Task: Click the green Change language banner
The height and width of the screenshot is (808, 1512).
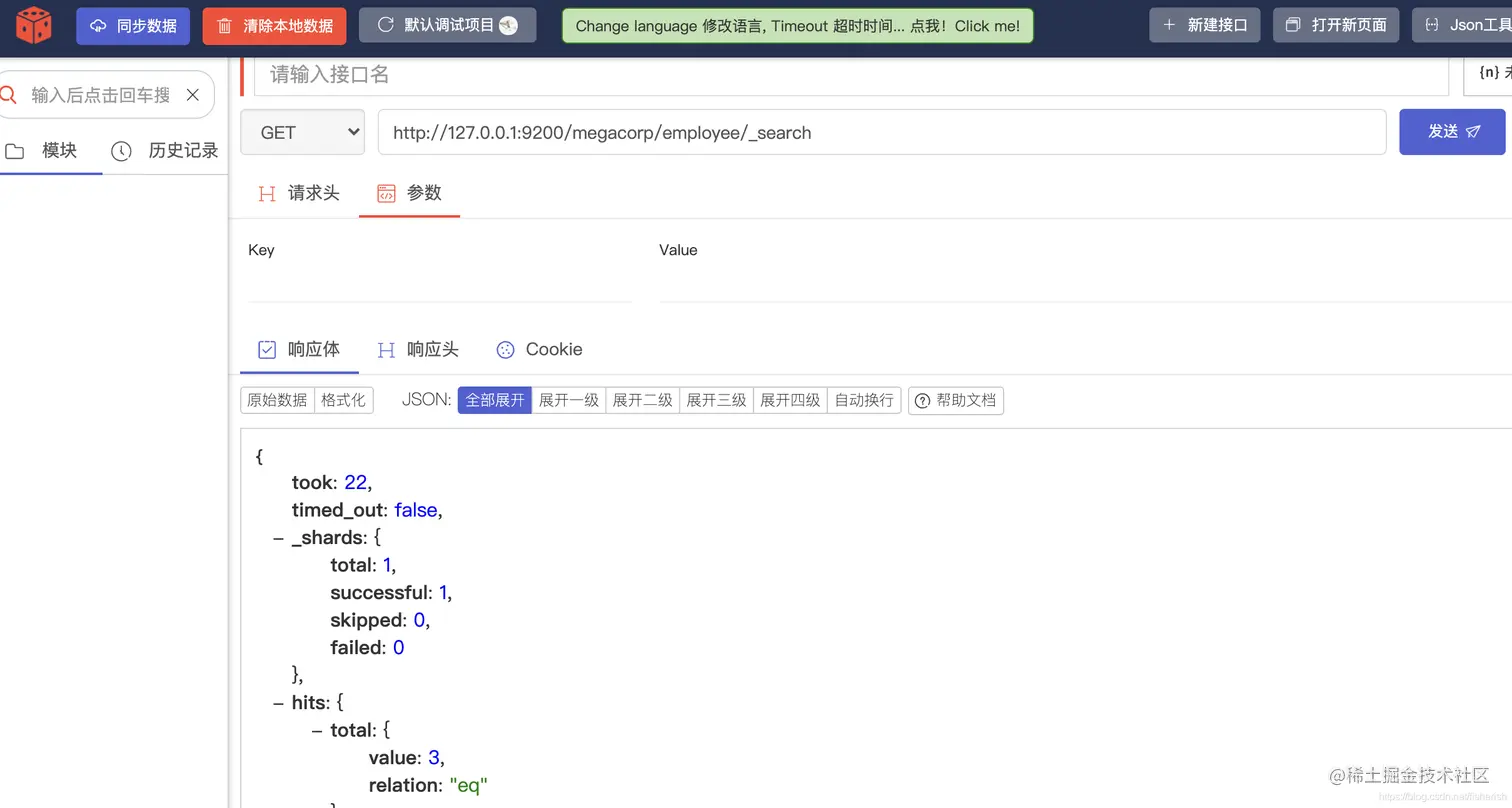Action: tap(798, 26)
